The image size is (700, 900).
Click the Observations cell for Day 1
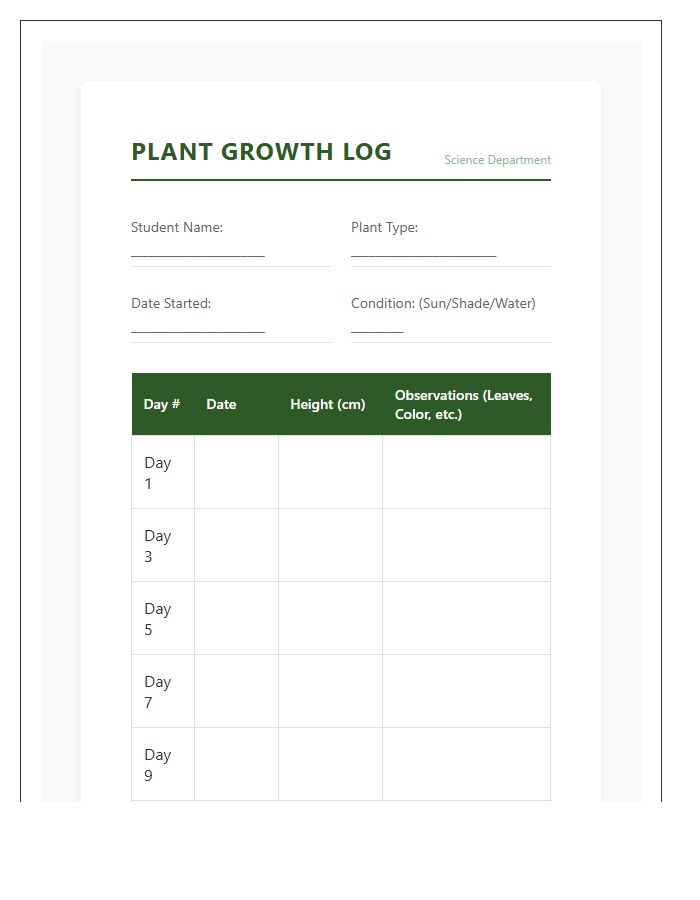pyautogui.click(x=466, y=472)
